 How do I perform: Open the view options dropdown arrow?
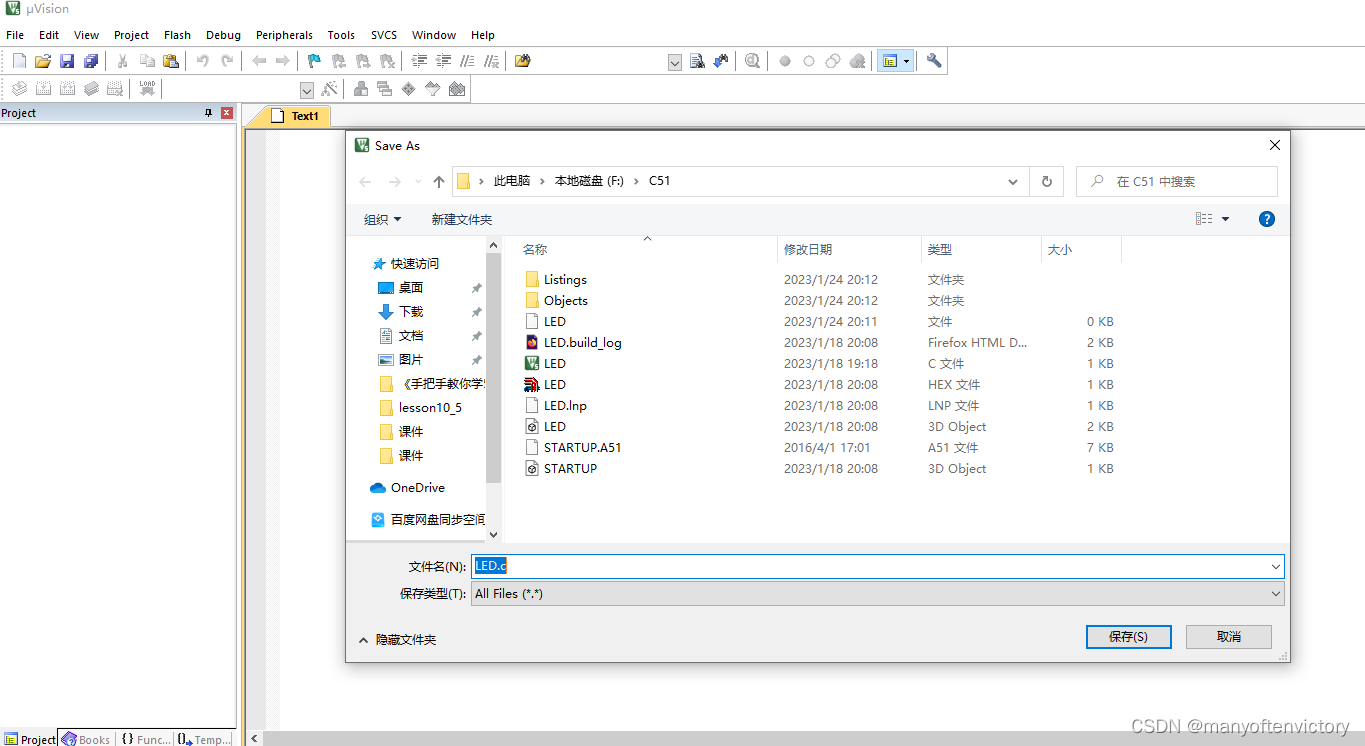[x=1225, y=219]
